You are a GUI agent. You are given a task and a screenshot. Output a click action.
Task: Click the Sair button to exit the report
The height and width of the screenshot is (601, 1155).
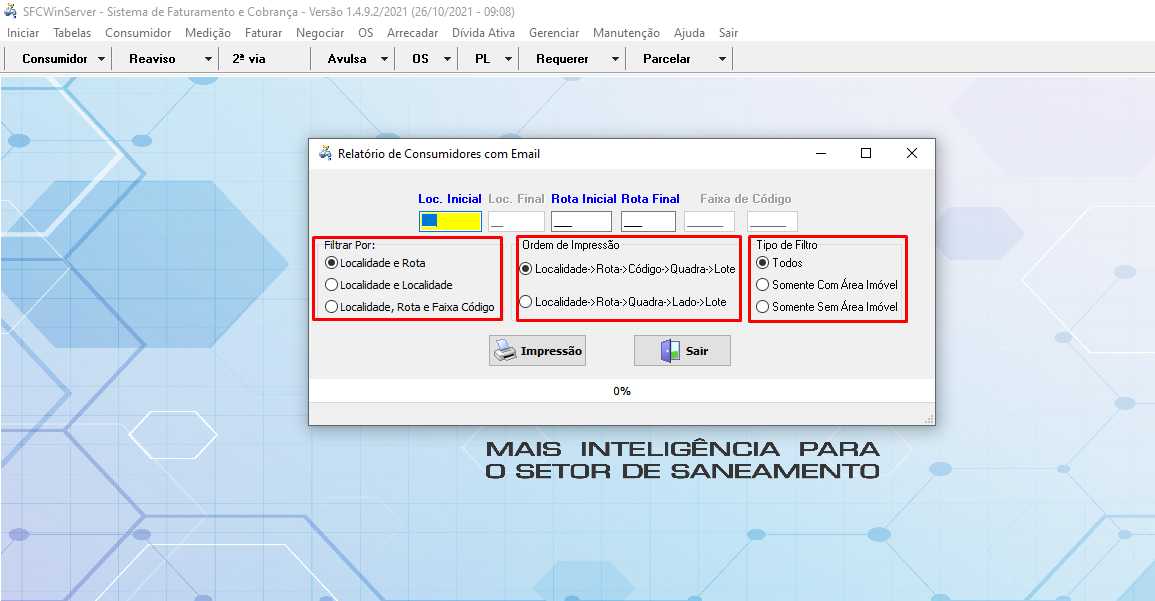682,350
